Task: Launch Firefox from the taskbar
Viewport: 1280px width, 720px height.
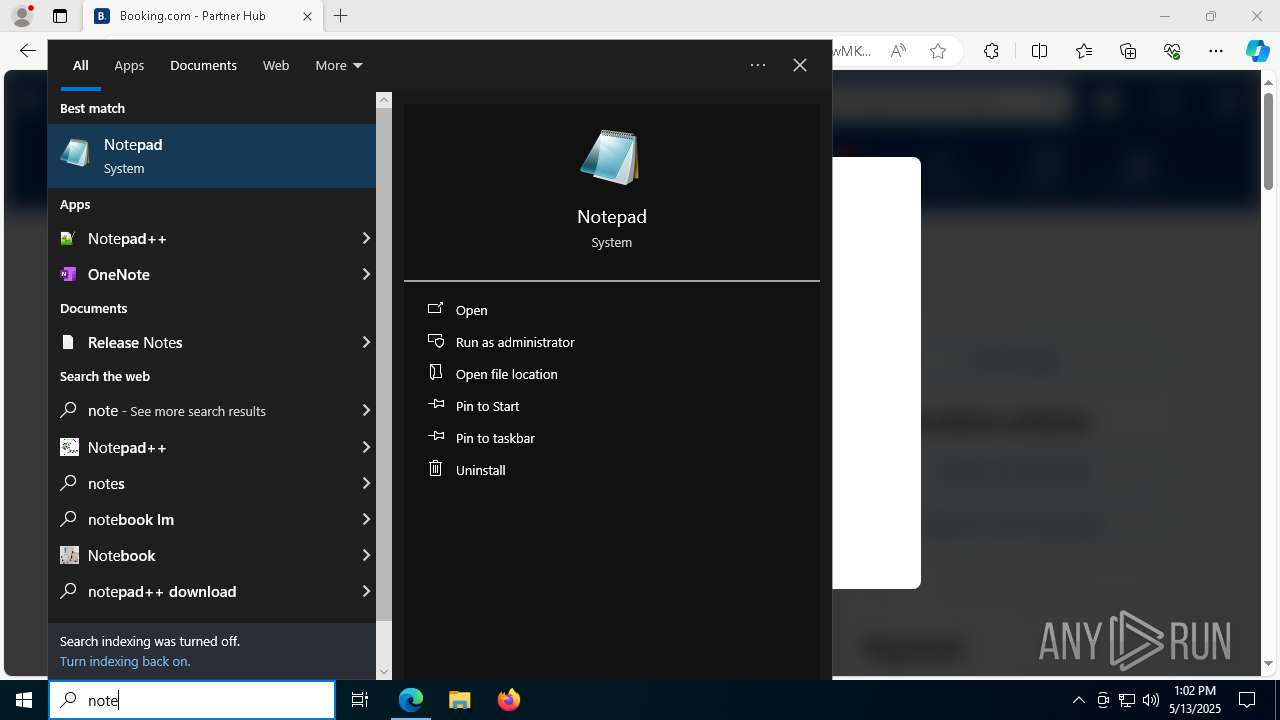Action: [508, 700]
